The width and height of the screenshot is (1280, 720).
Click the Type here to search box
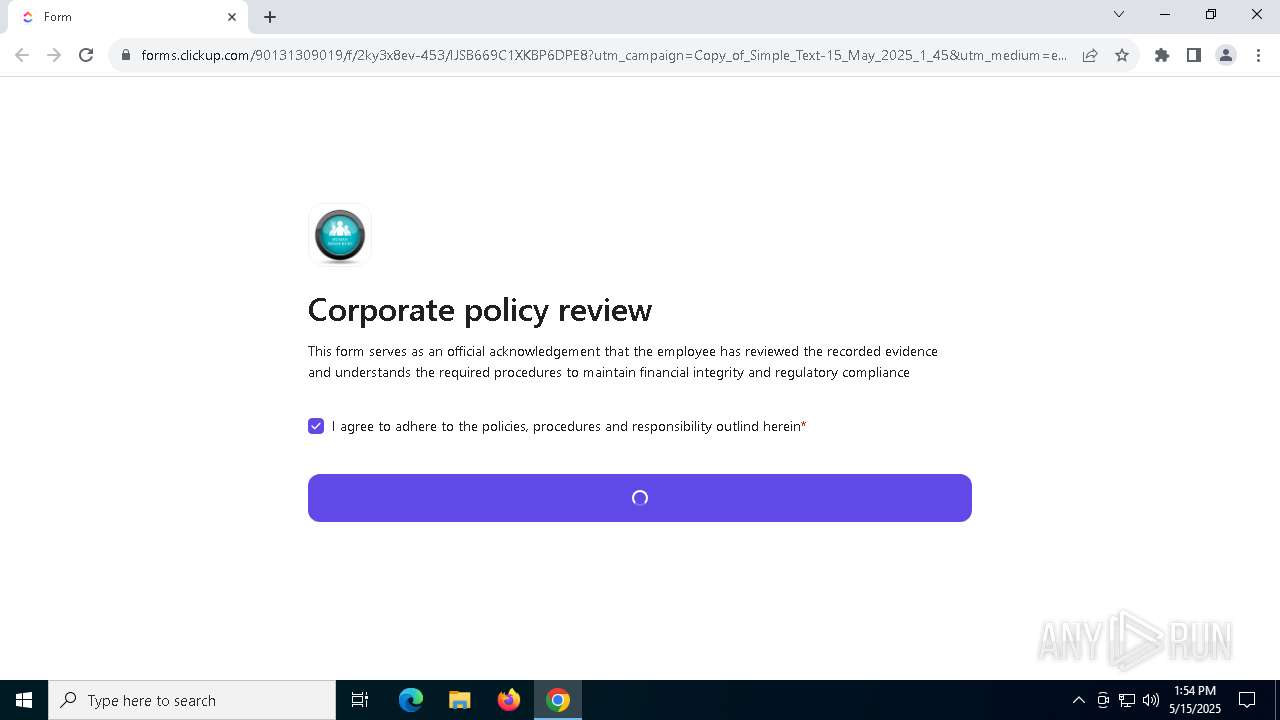(x=192, y=700)
